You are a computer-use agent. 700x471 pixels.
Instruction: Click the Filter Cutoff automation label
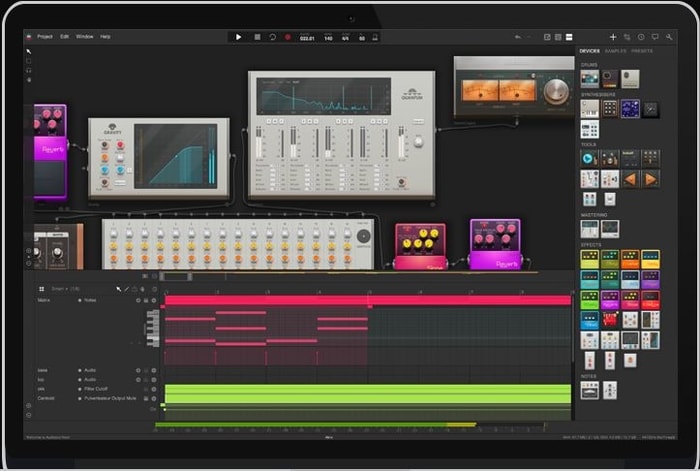coord(96,389)
